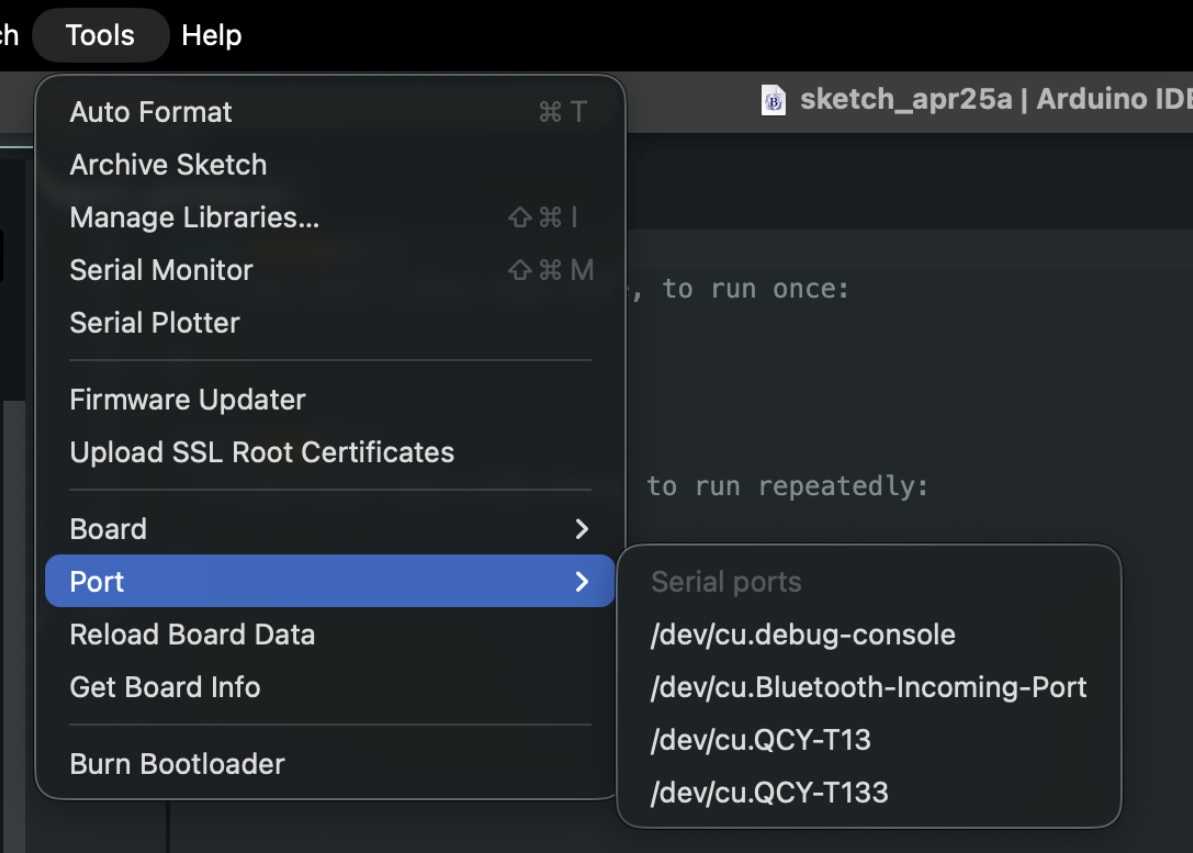The height and width of the screenshot is (853, 1193).
Task: Expand the Board submenu
Action: pos(329,528)
